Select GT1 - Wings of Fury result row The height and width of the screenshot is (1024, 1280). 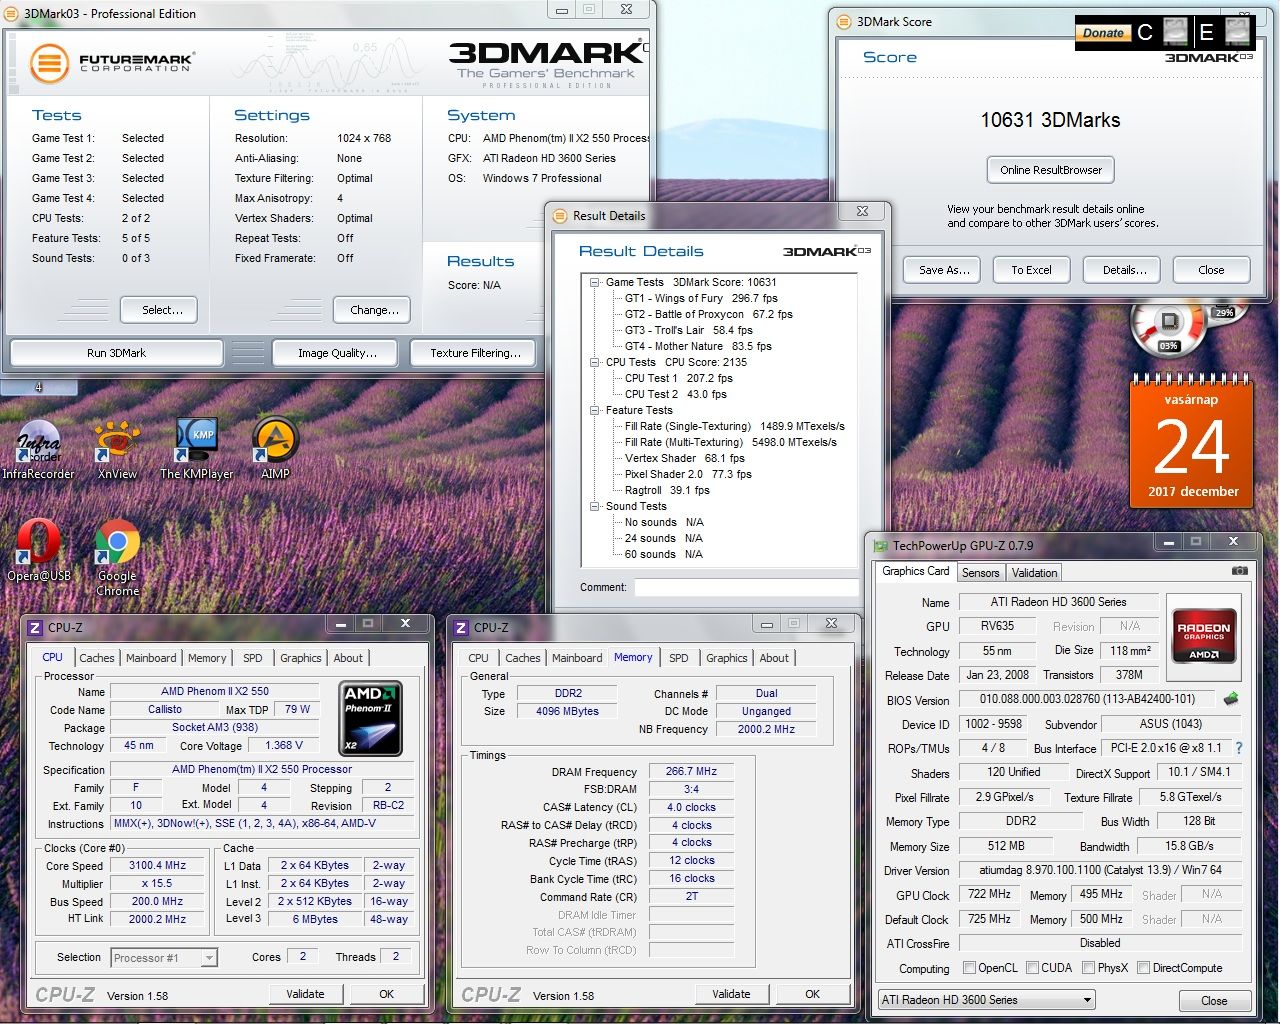pos(701,298)
